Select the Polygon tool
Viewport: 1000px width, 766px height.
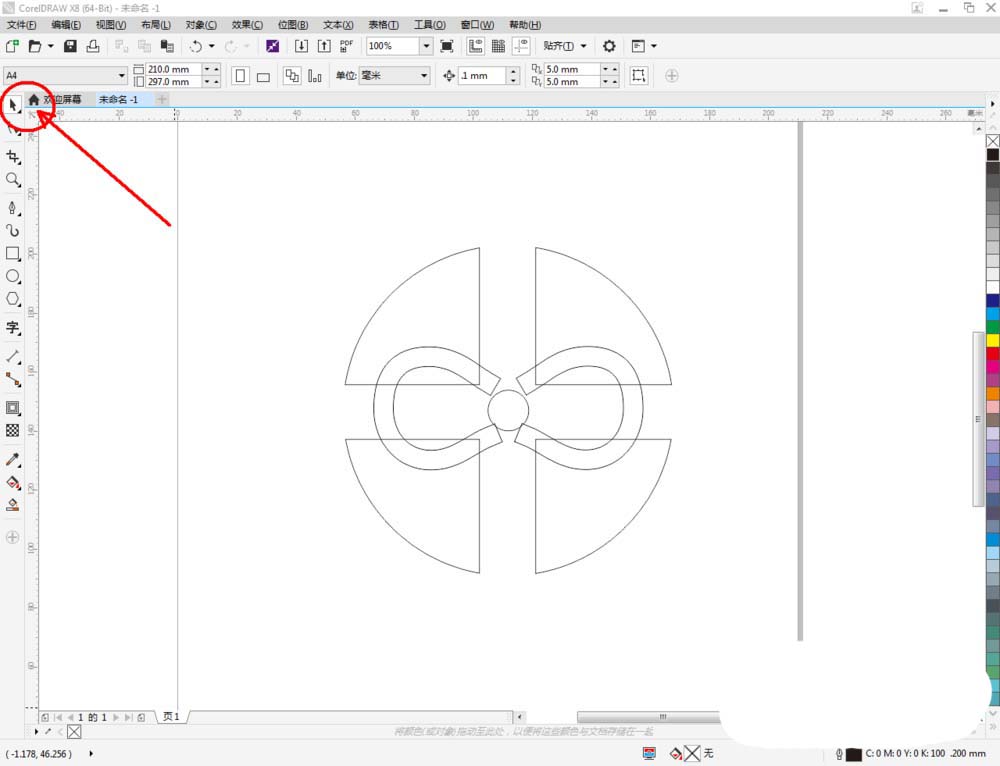(13, 299)
